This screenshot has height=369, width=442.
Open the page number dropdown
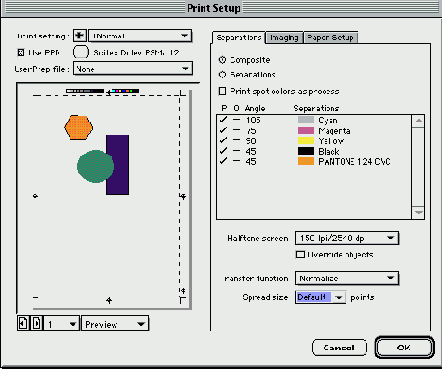click(62, 323)
